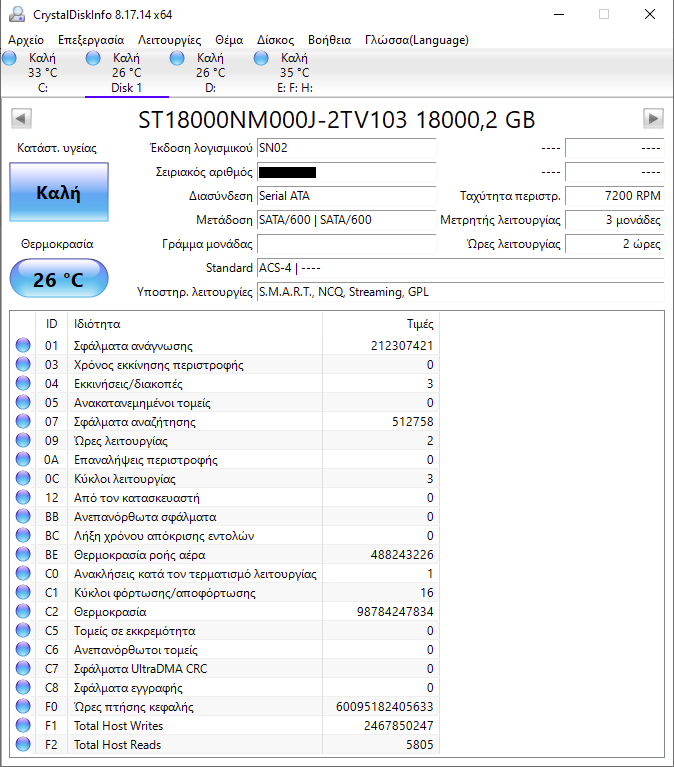Click the Καλή health status button

(x=59, y=192)
